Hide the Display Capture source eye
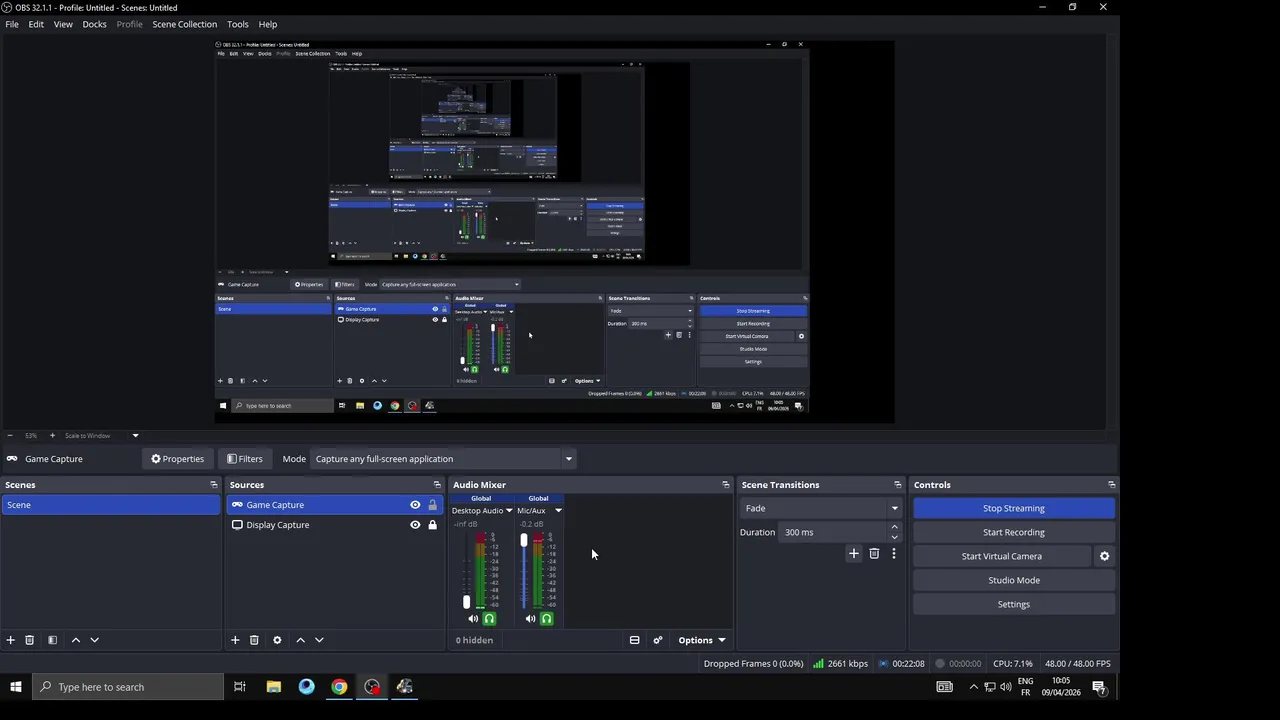 pos(415,525)
